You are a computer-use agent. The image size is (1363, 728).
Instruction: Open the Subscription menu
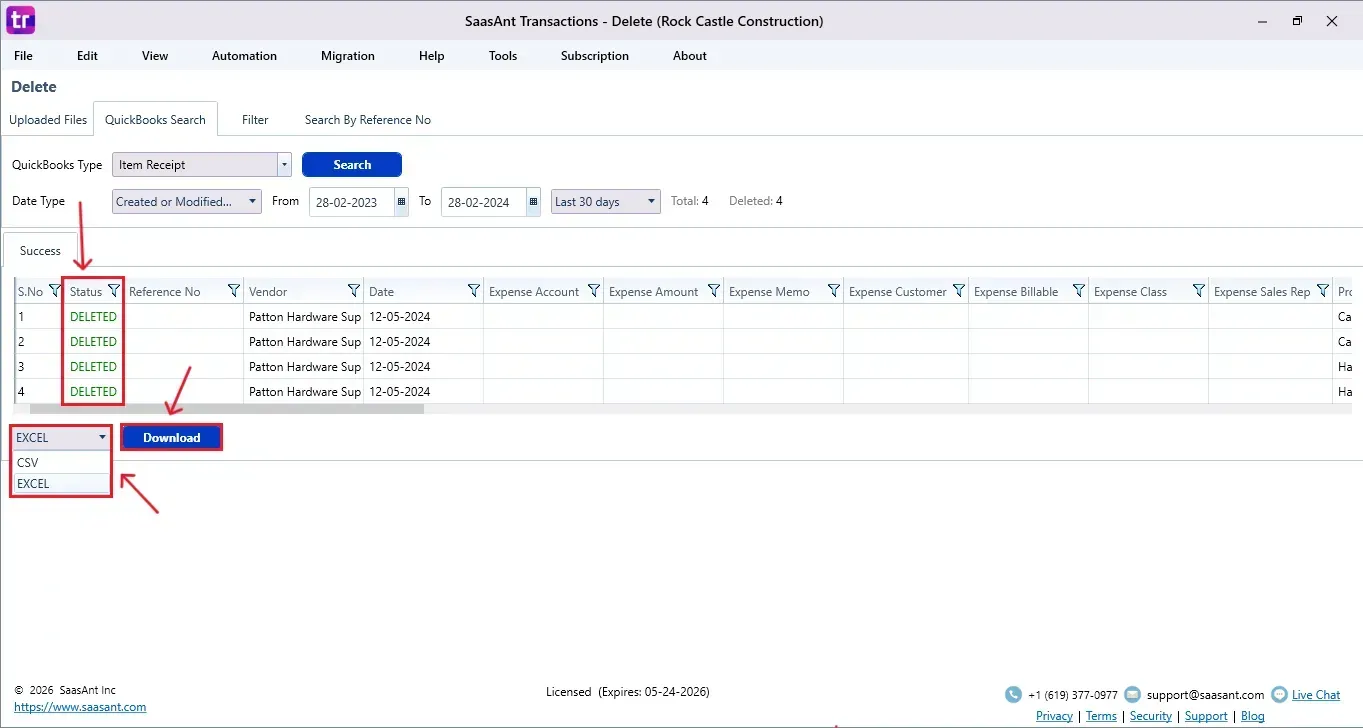point(595,56)
